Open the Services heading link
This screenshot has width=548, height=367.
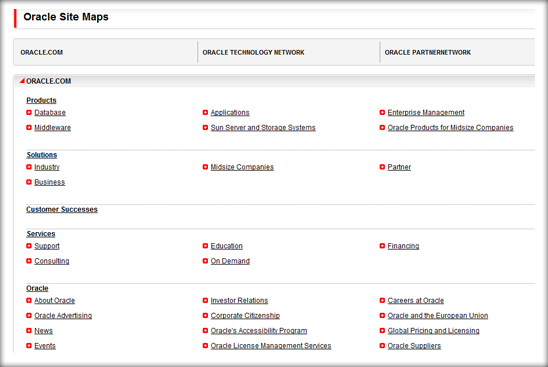tap(41, 234)
